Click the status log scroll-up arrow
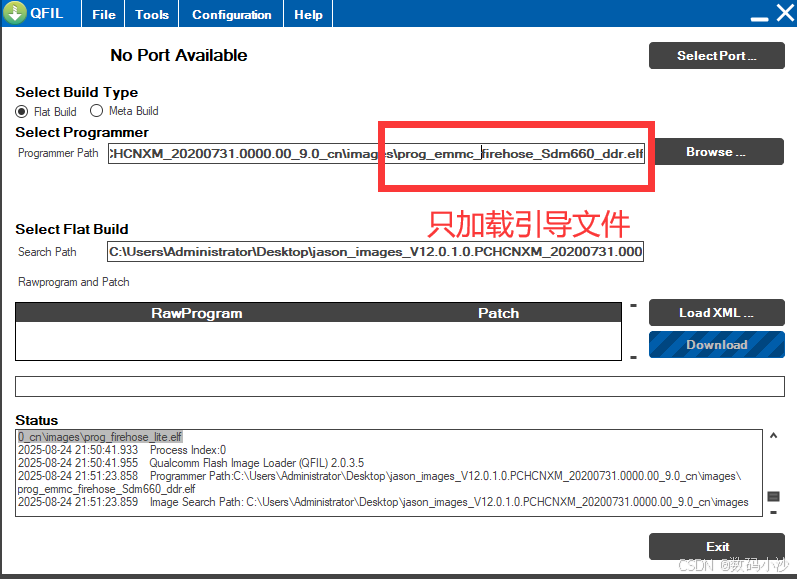This screenshot has height=579, width=797. [773, 436]
